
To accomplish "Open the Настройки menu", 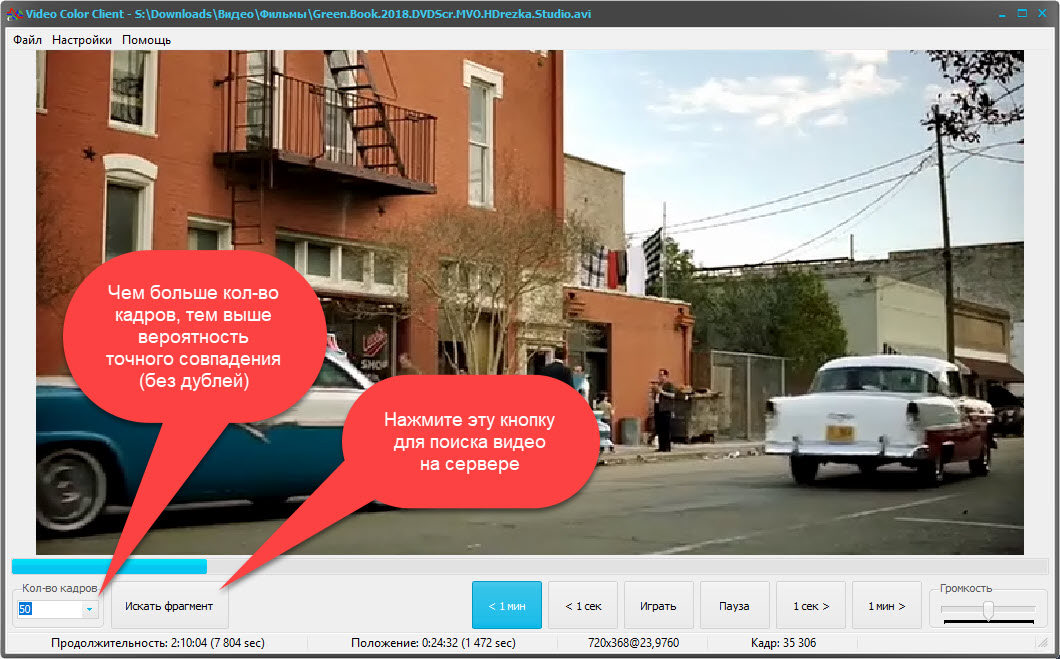I will click(82, 40).
